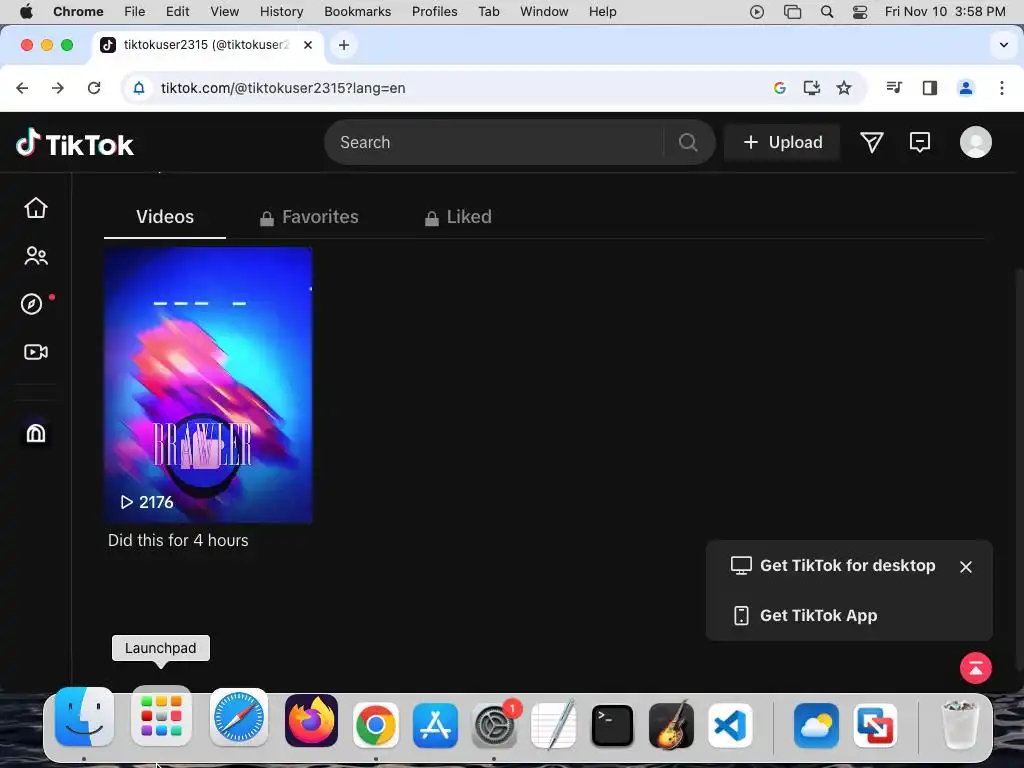This screenshot has height=768, width=1024.
Task: Open the Apple menu
Action: [26, 12]
